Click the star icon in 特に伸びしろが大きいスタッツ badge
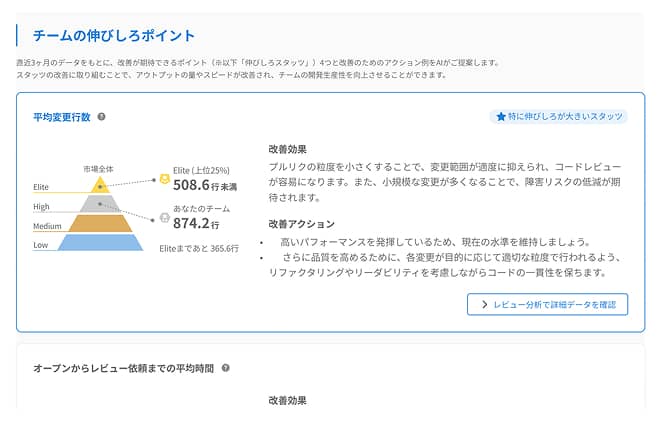The width and height of the screenshot is (662, 422). [x=501, y=117]
